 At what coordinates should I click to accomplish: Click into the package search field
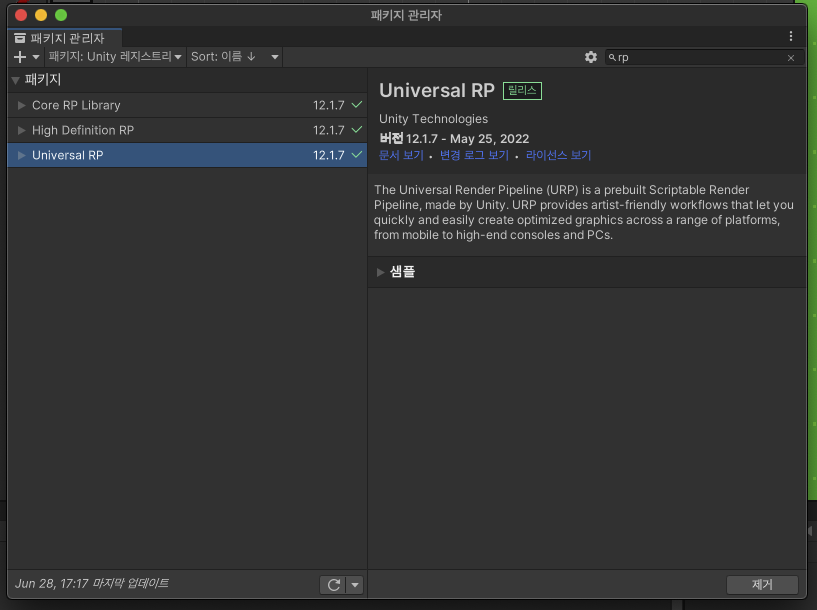pos(704,57)
